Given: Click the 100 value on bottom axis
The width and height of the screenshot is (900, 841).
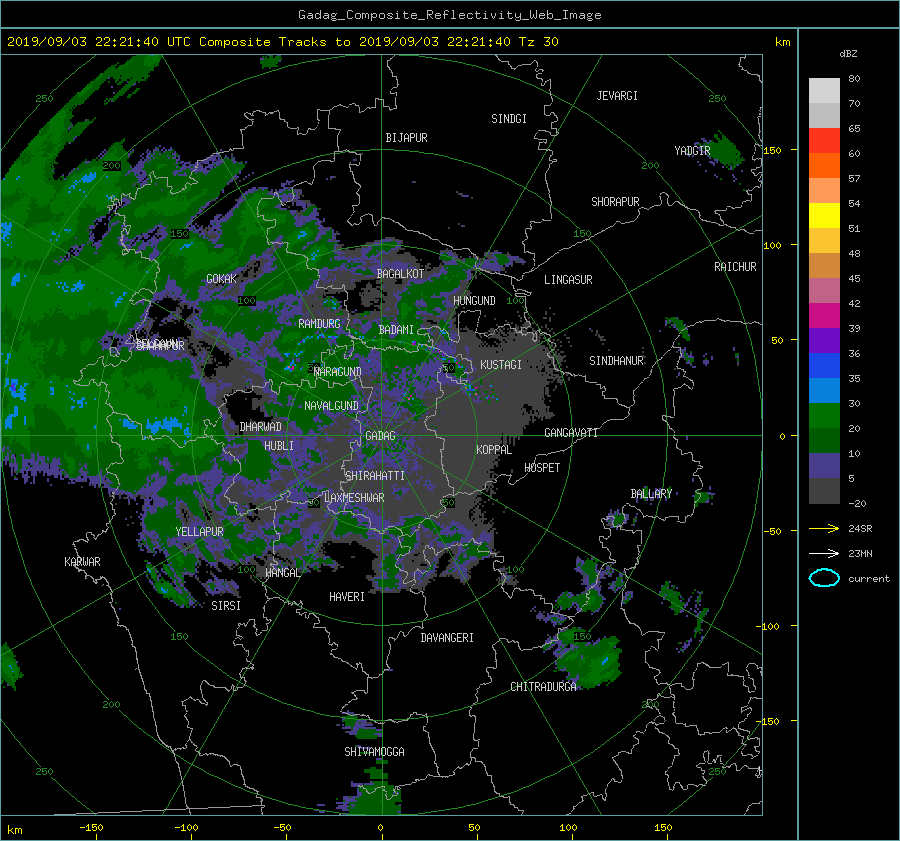Looking at the screenshot, I should pos(568,828).
